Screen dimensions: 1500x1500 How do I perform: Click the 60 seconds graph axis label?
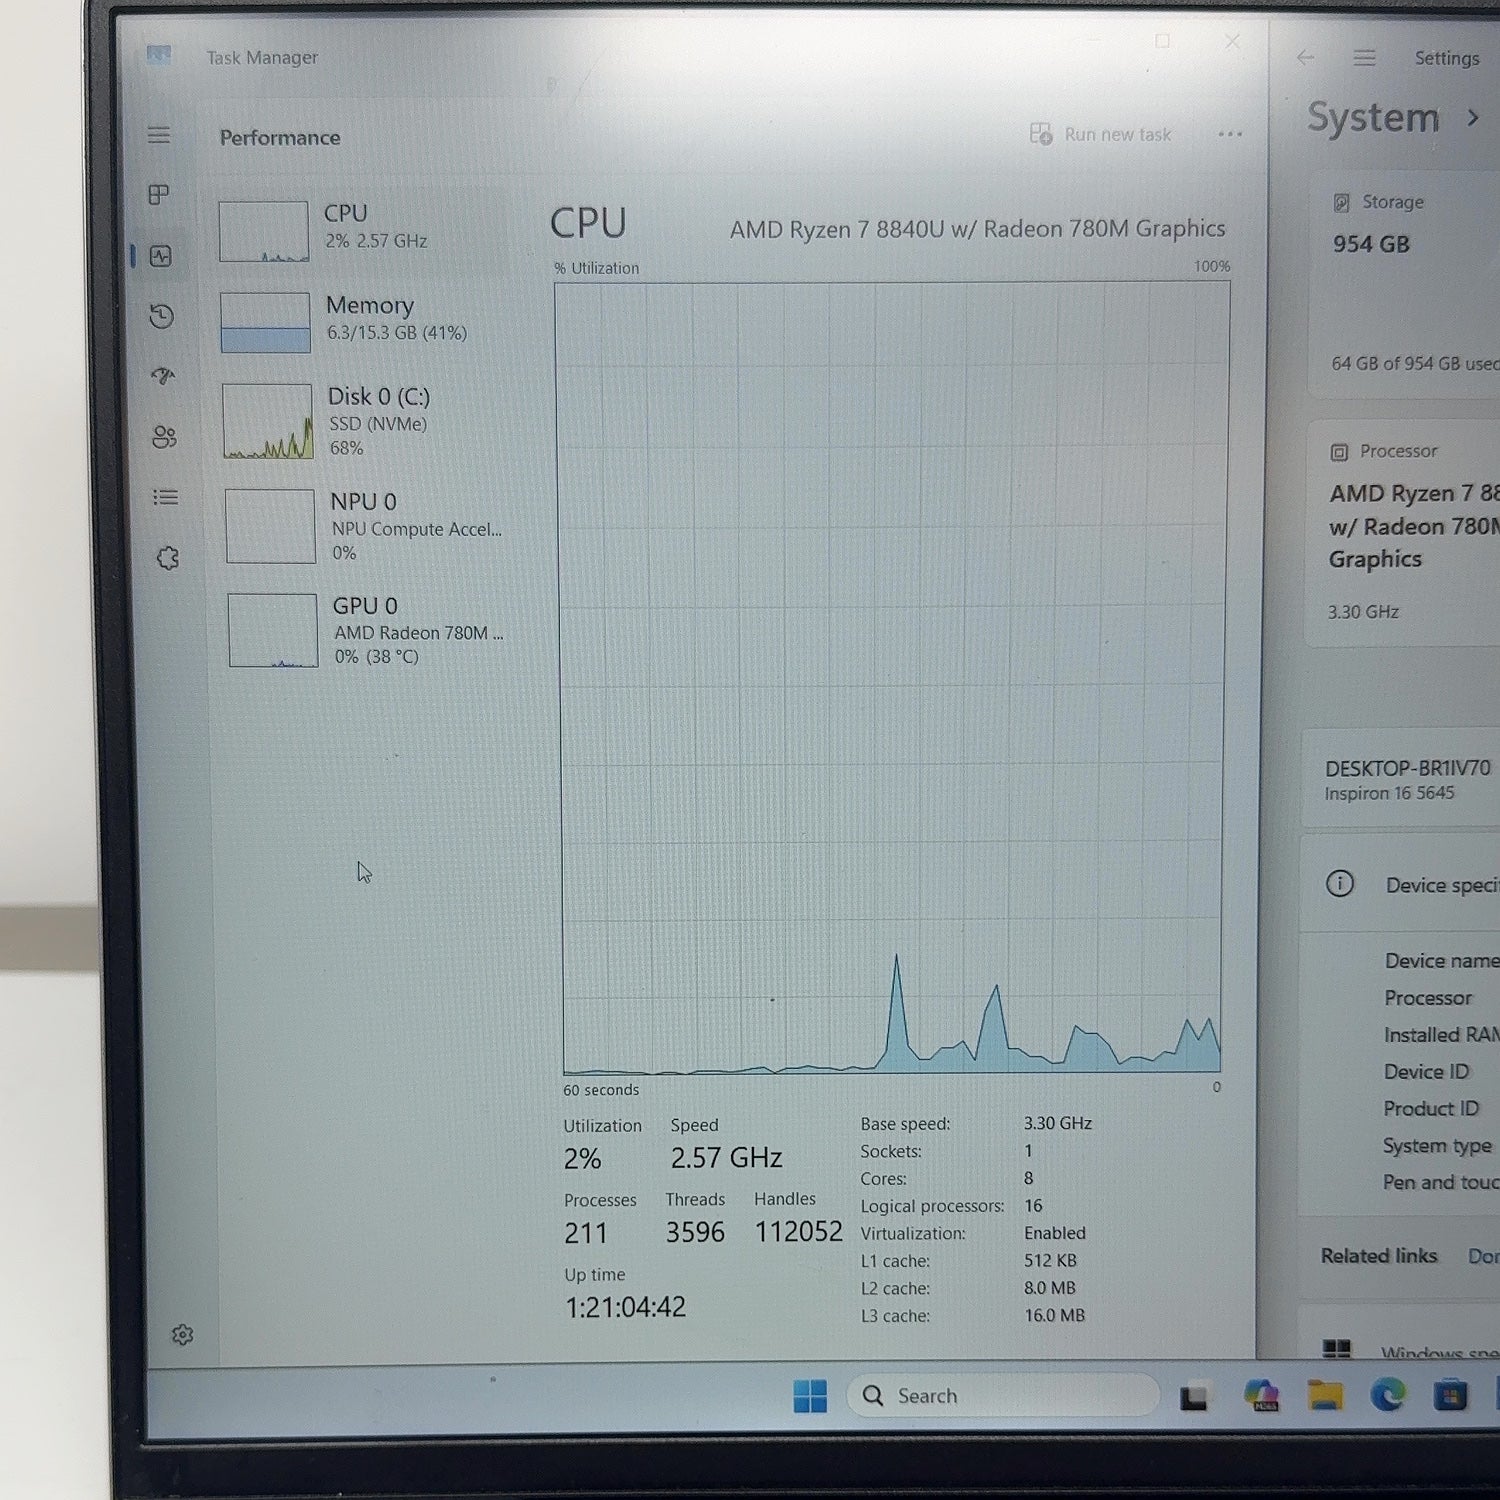click(601, 1090)
